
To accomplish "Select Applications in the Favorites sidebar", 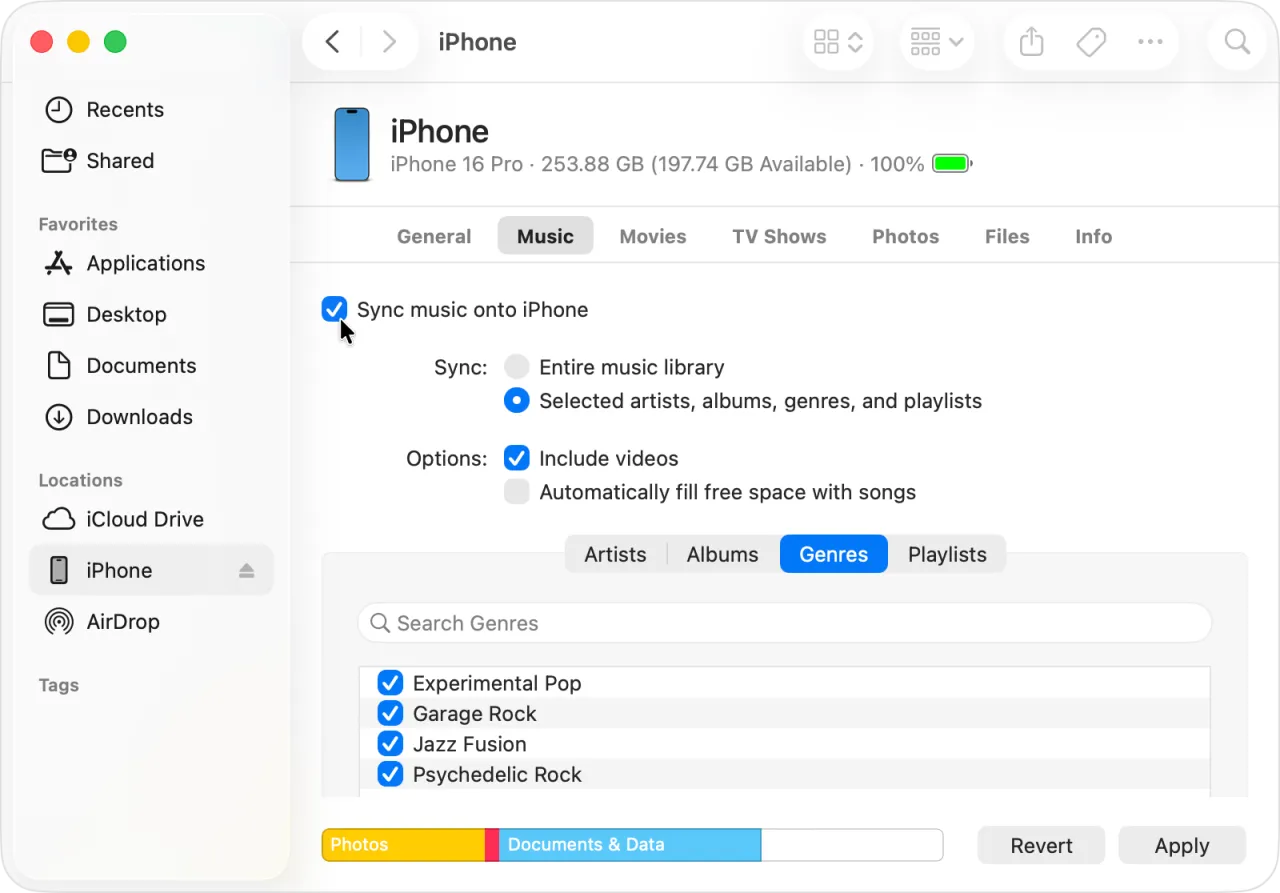I will coord(144,263).
